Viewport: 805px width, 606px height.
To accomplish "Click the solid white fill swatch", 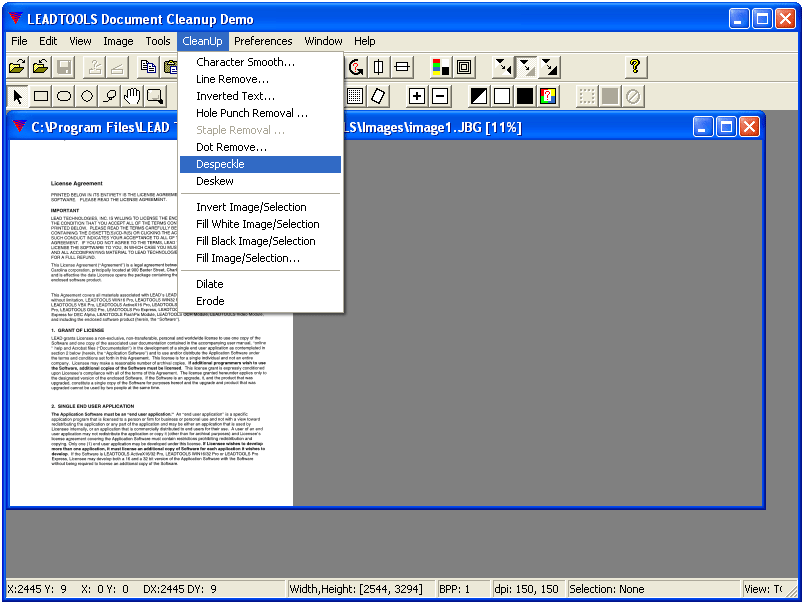I will [502, 96].
